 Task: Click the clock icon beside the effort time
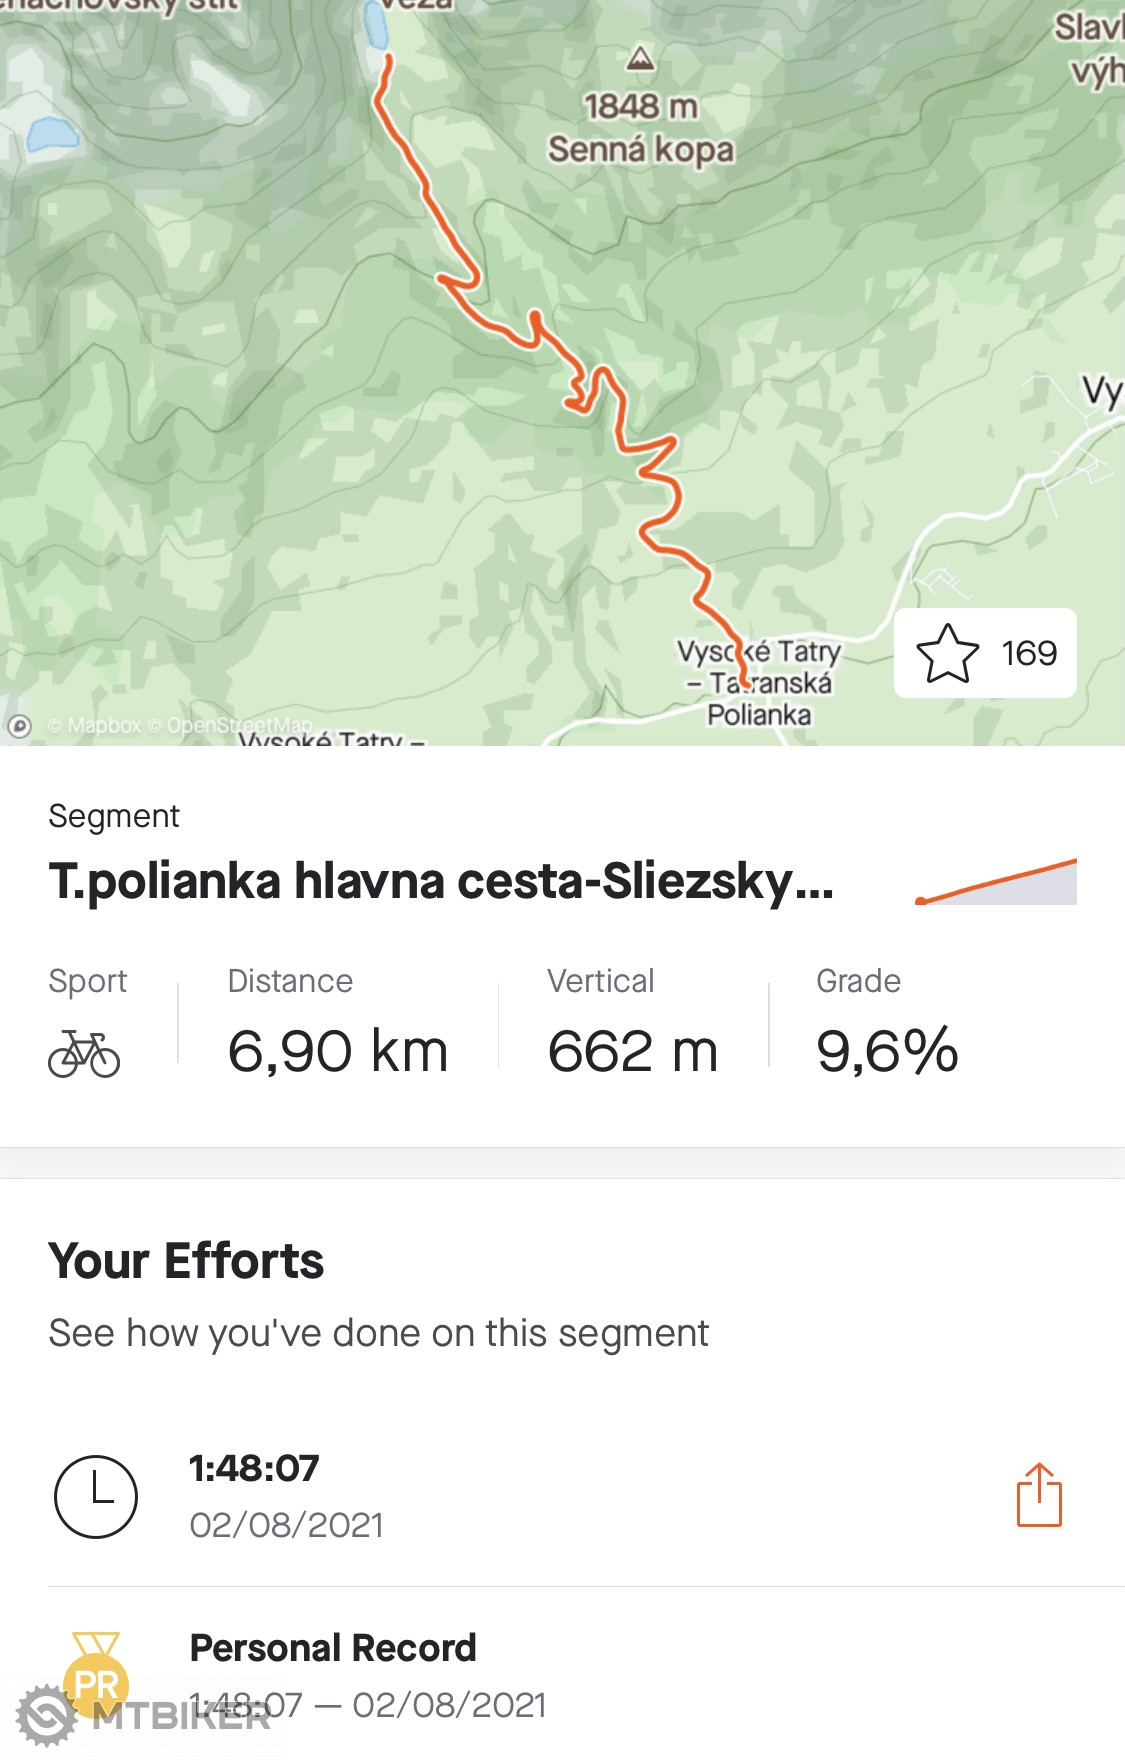click(95, 1496)
